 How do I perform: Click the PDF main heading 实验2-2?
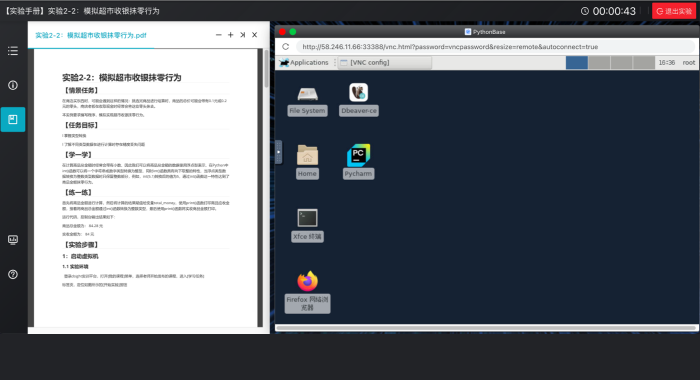coord(121,78)
